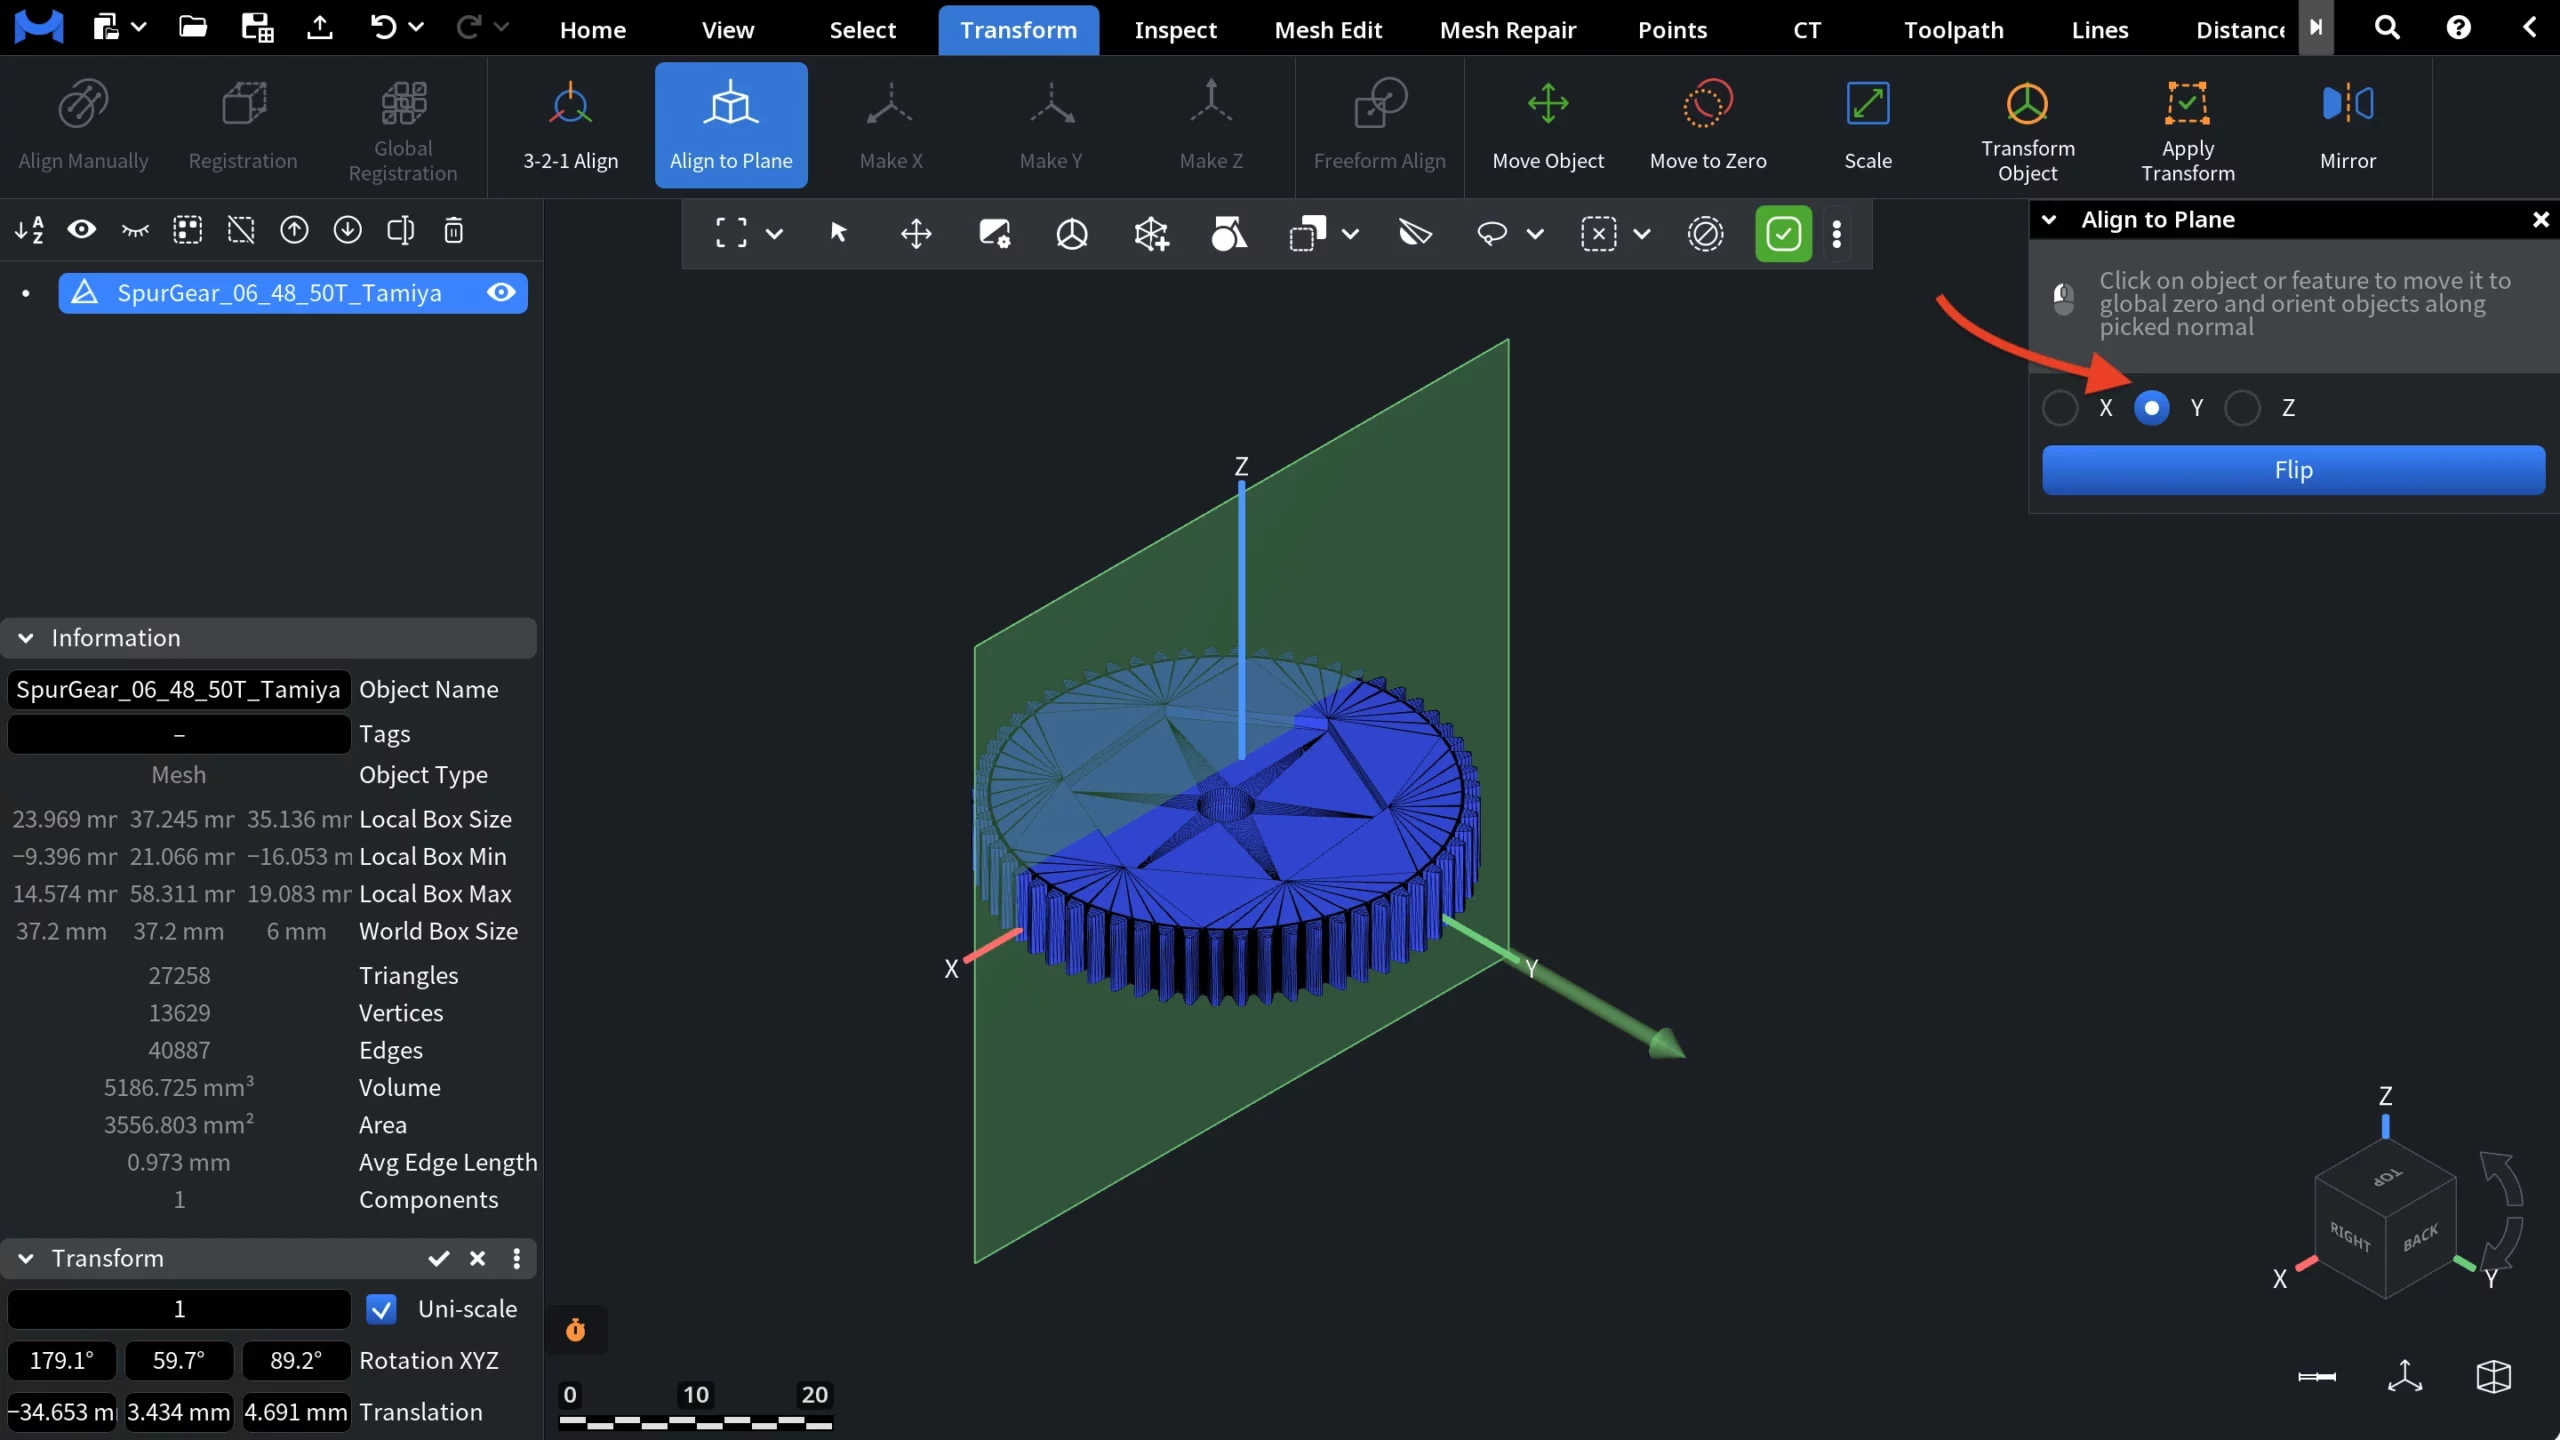Uncheck the Uni-scale checkbox
The height and width of the screenshot is (1440, 2560).
click(381, 1309)
